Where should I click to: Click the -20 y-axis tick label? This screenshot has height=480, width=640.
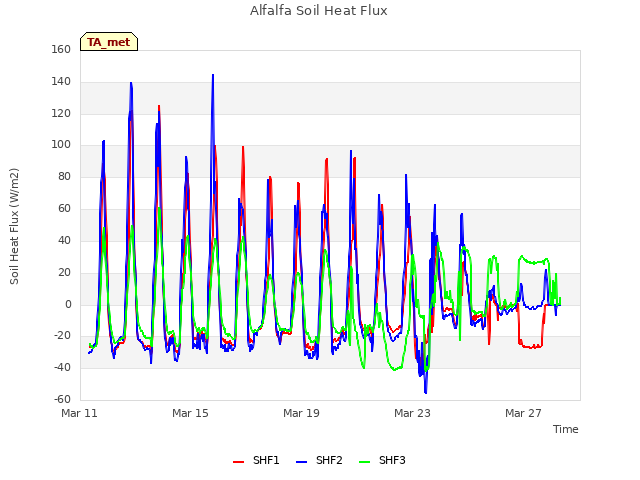(x=62, y=336)
